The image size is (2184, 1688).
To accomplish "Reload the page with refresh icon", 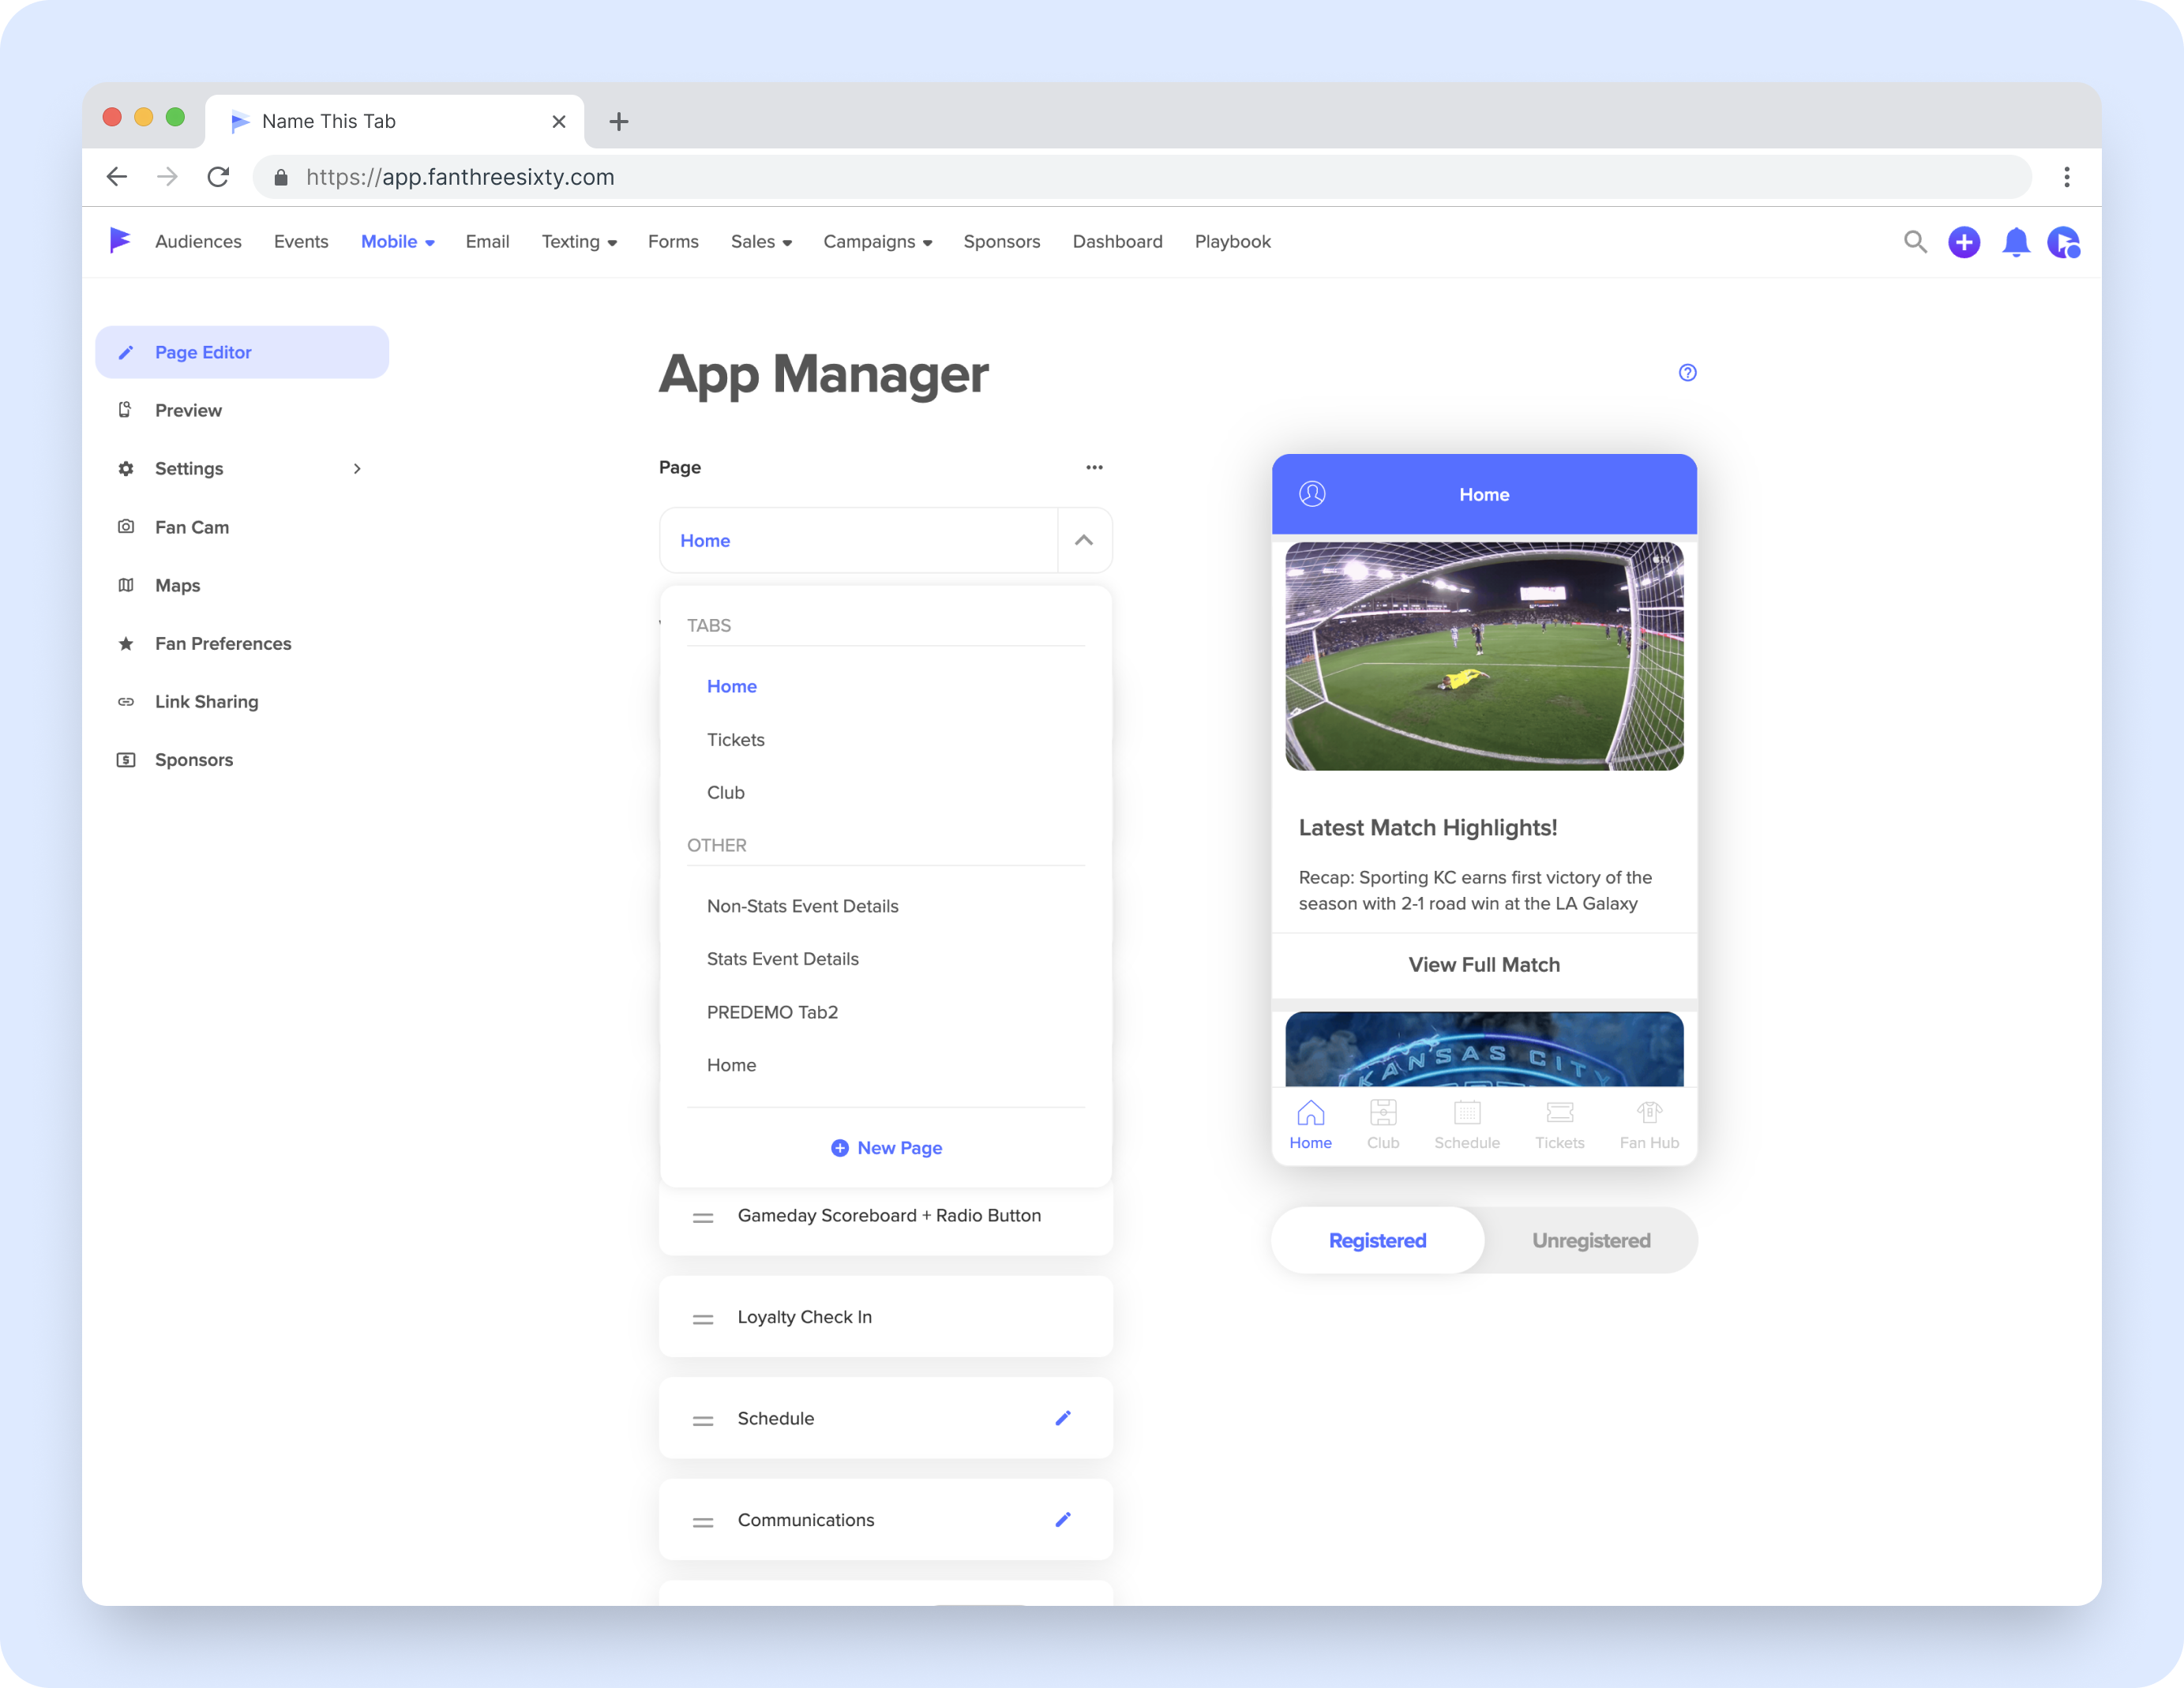I will [218, 177].
